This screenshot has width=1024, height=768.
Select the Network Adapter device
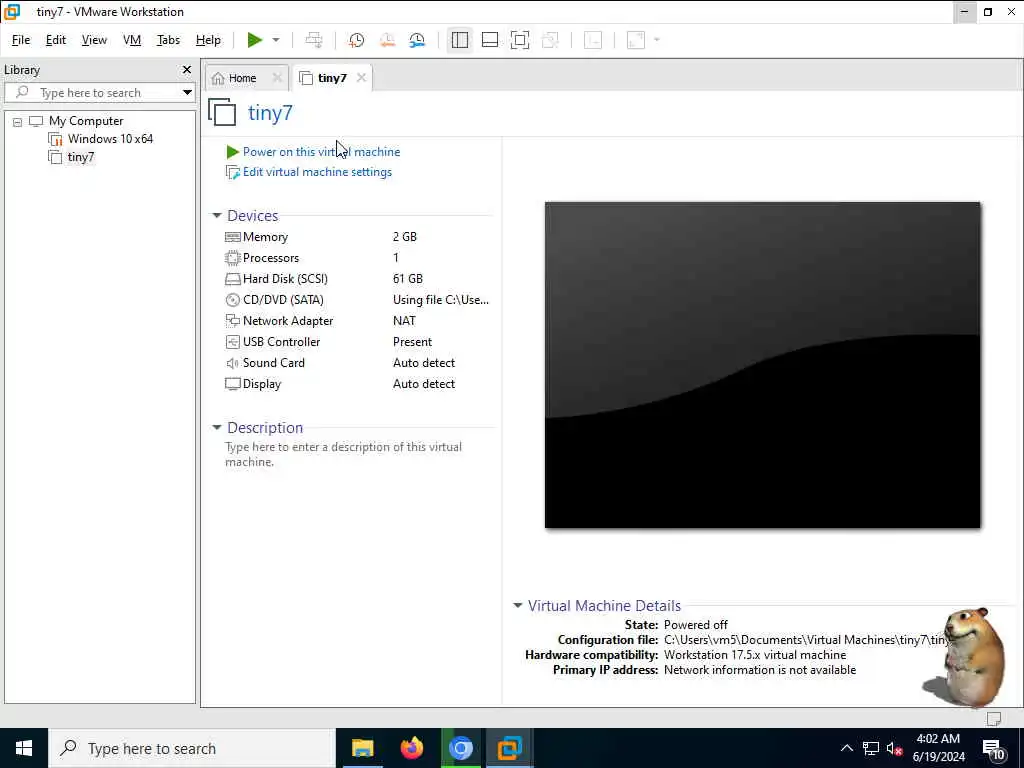pos(357,321)
